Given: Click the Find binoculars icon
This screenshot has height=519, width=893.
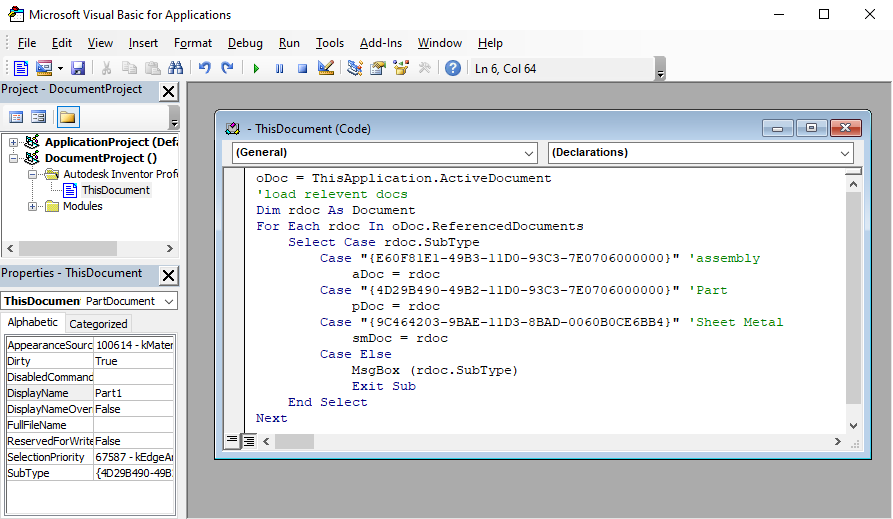Looking at the screenshot, I should coord(176,68).
